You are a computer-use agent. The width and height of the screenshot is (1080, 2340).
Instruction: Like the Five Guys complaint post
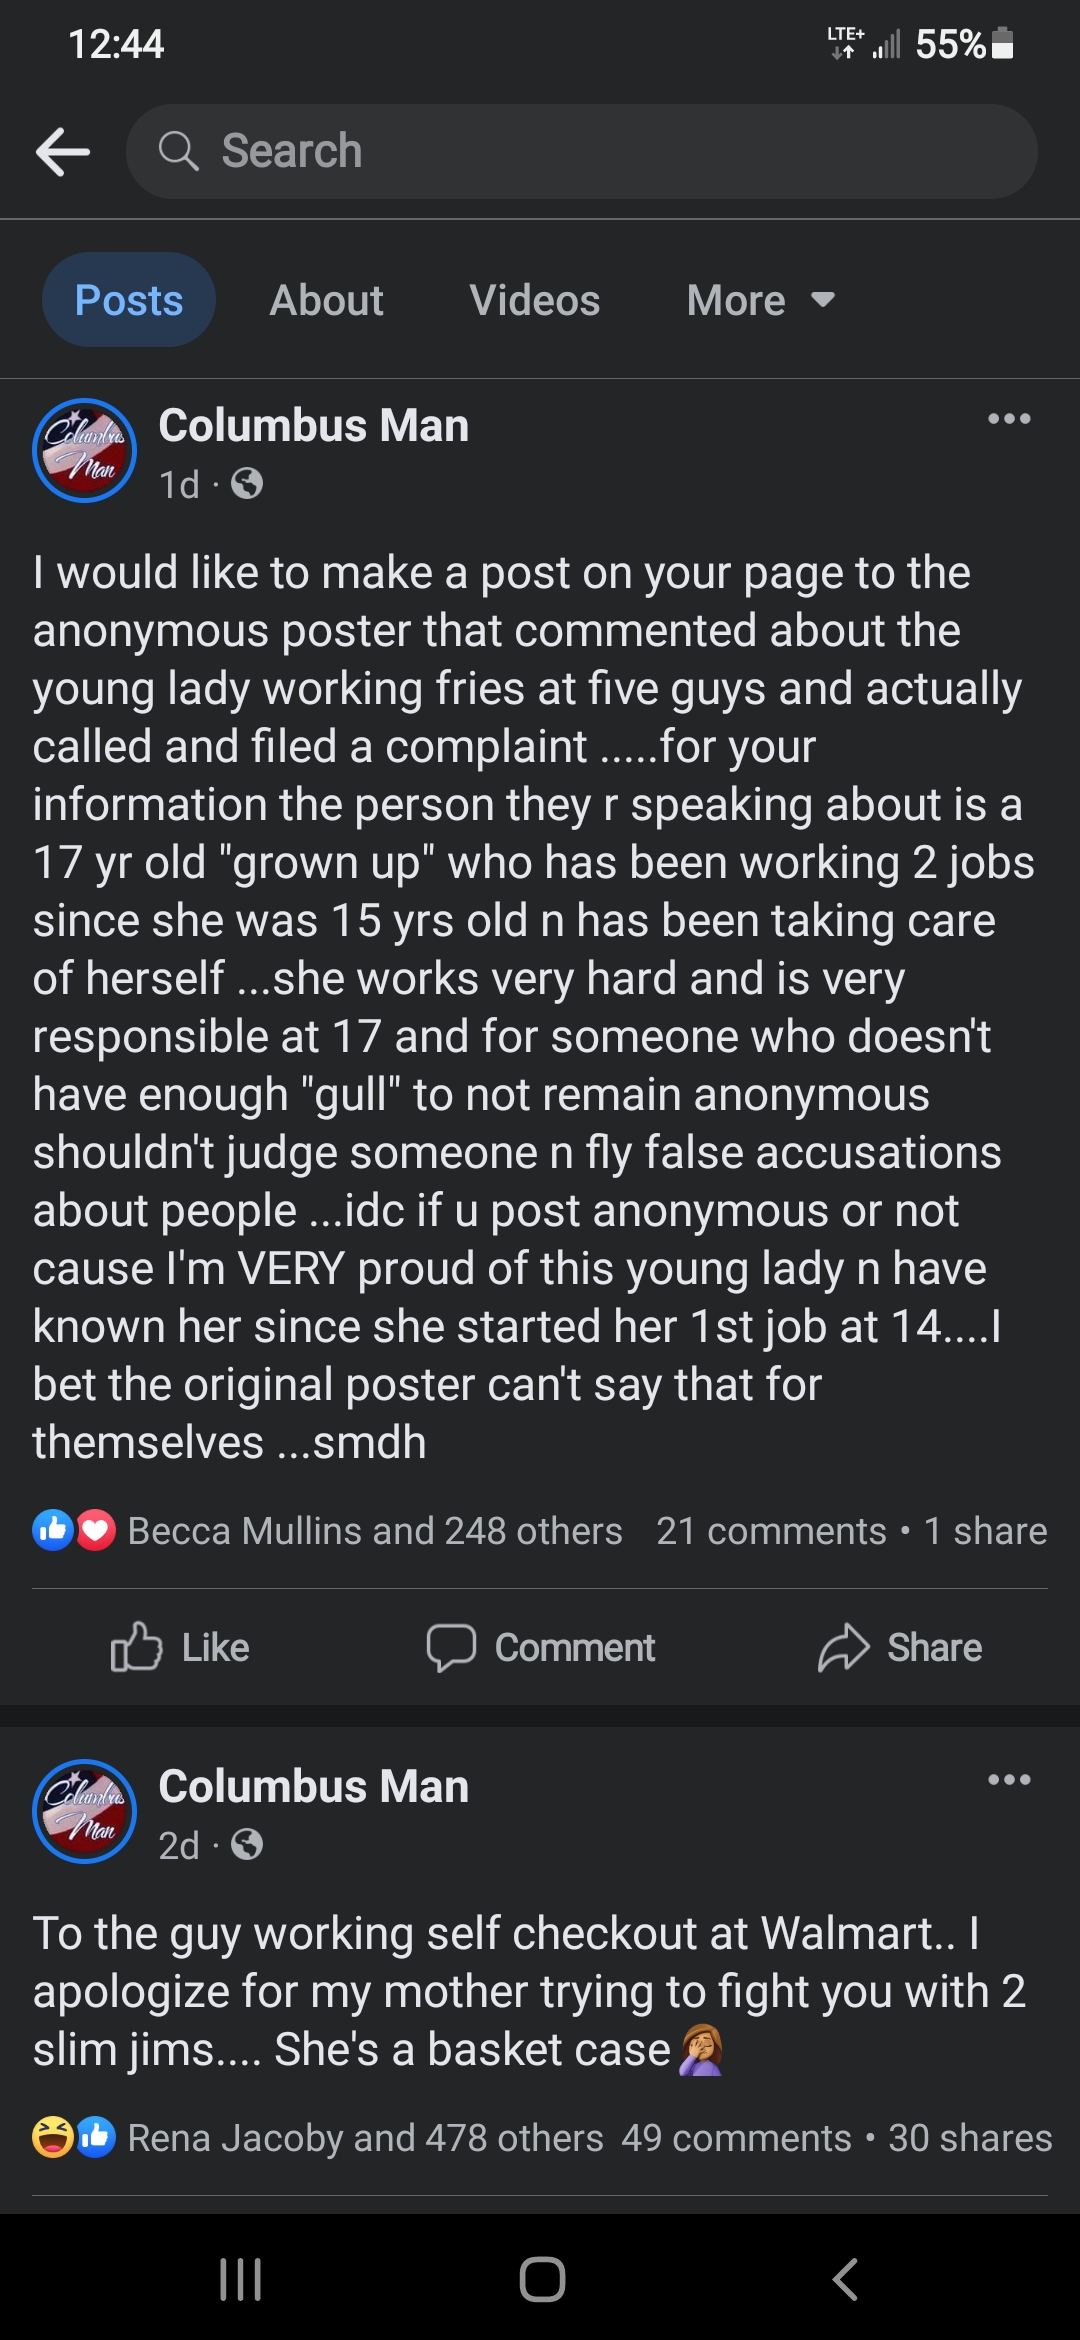[180, 1647]
